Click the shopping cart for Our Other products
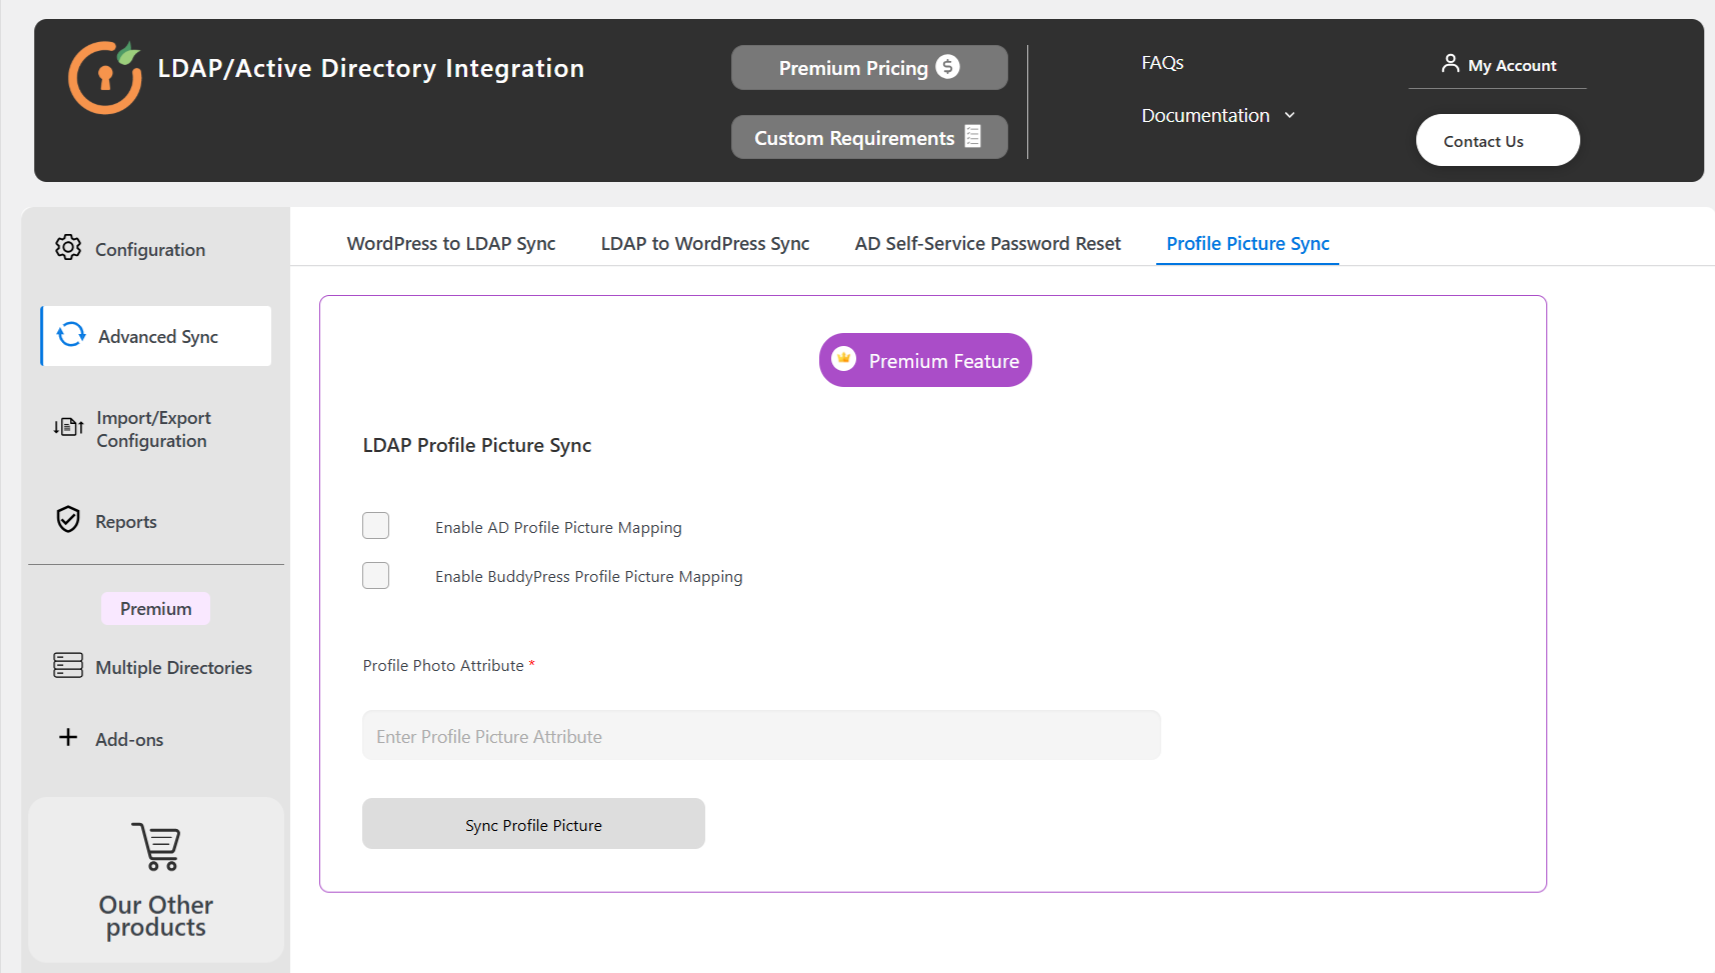Viewport: 1715px width, 973px height. 155,847
